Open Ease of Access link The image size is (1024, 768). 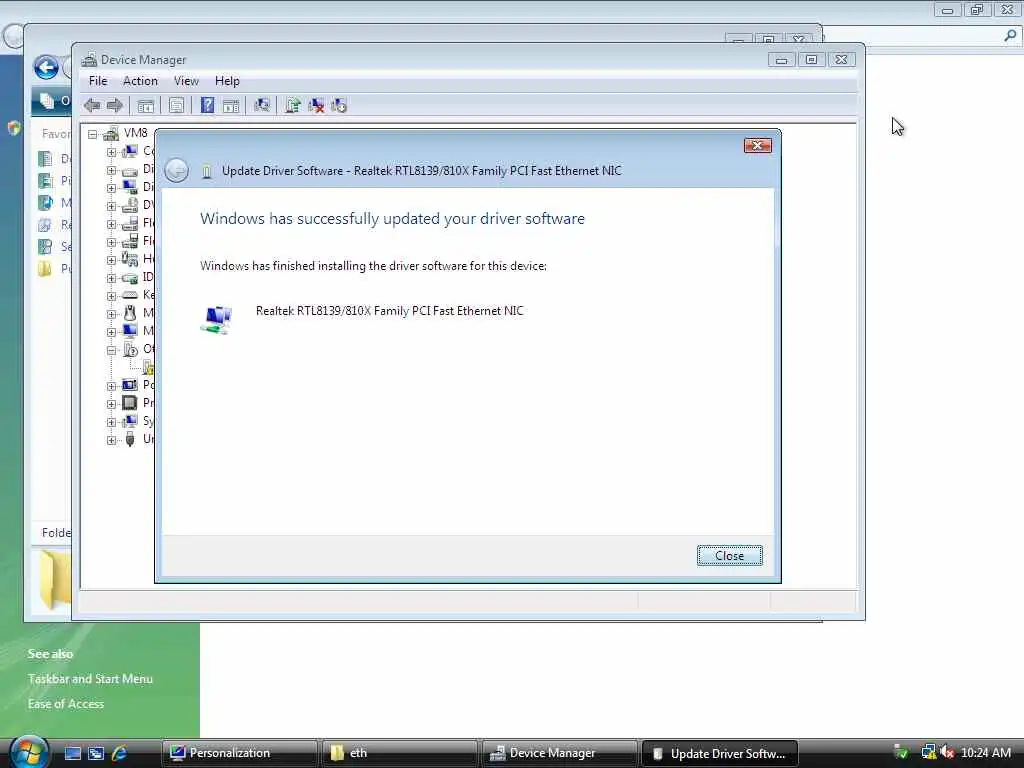[66, 703]
